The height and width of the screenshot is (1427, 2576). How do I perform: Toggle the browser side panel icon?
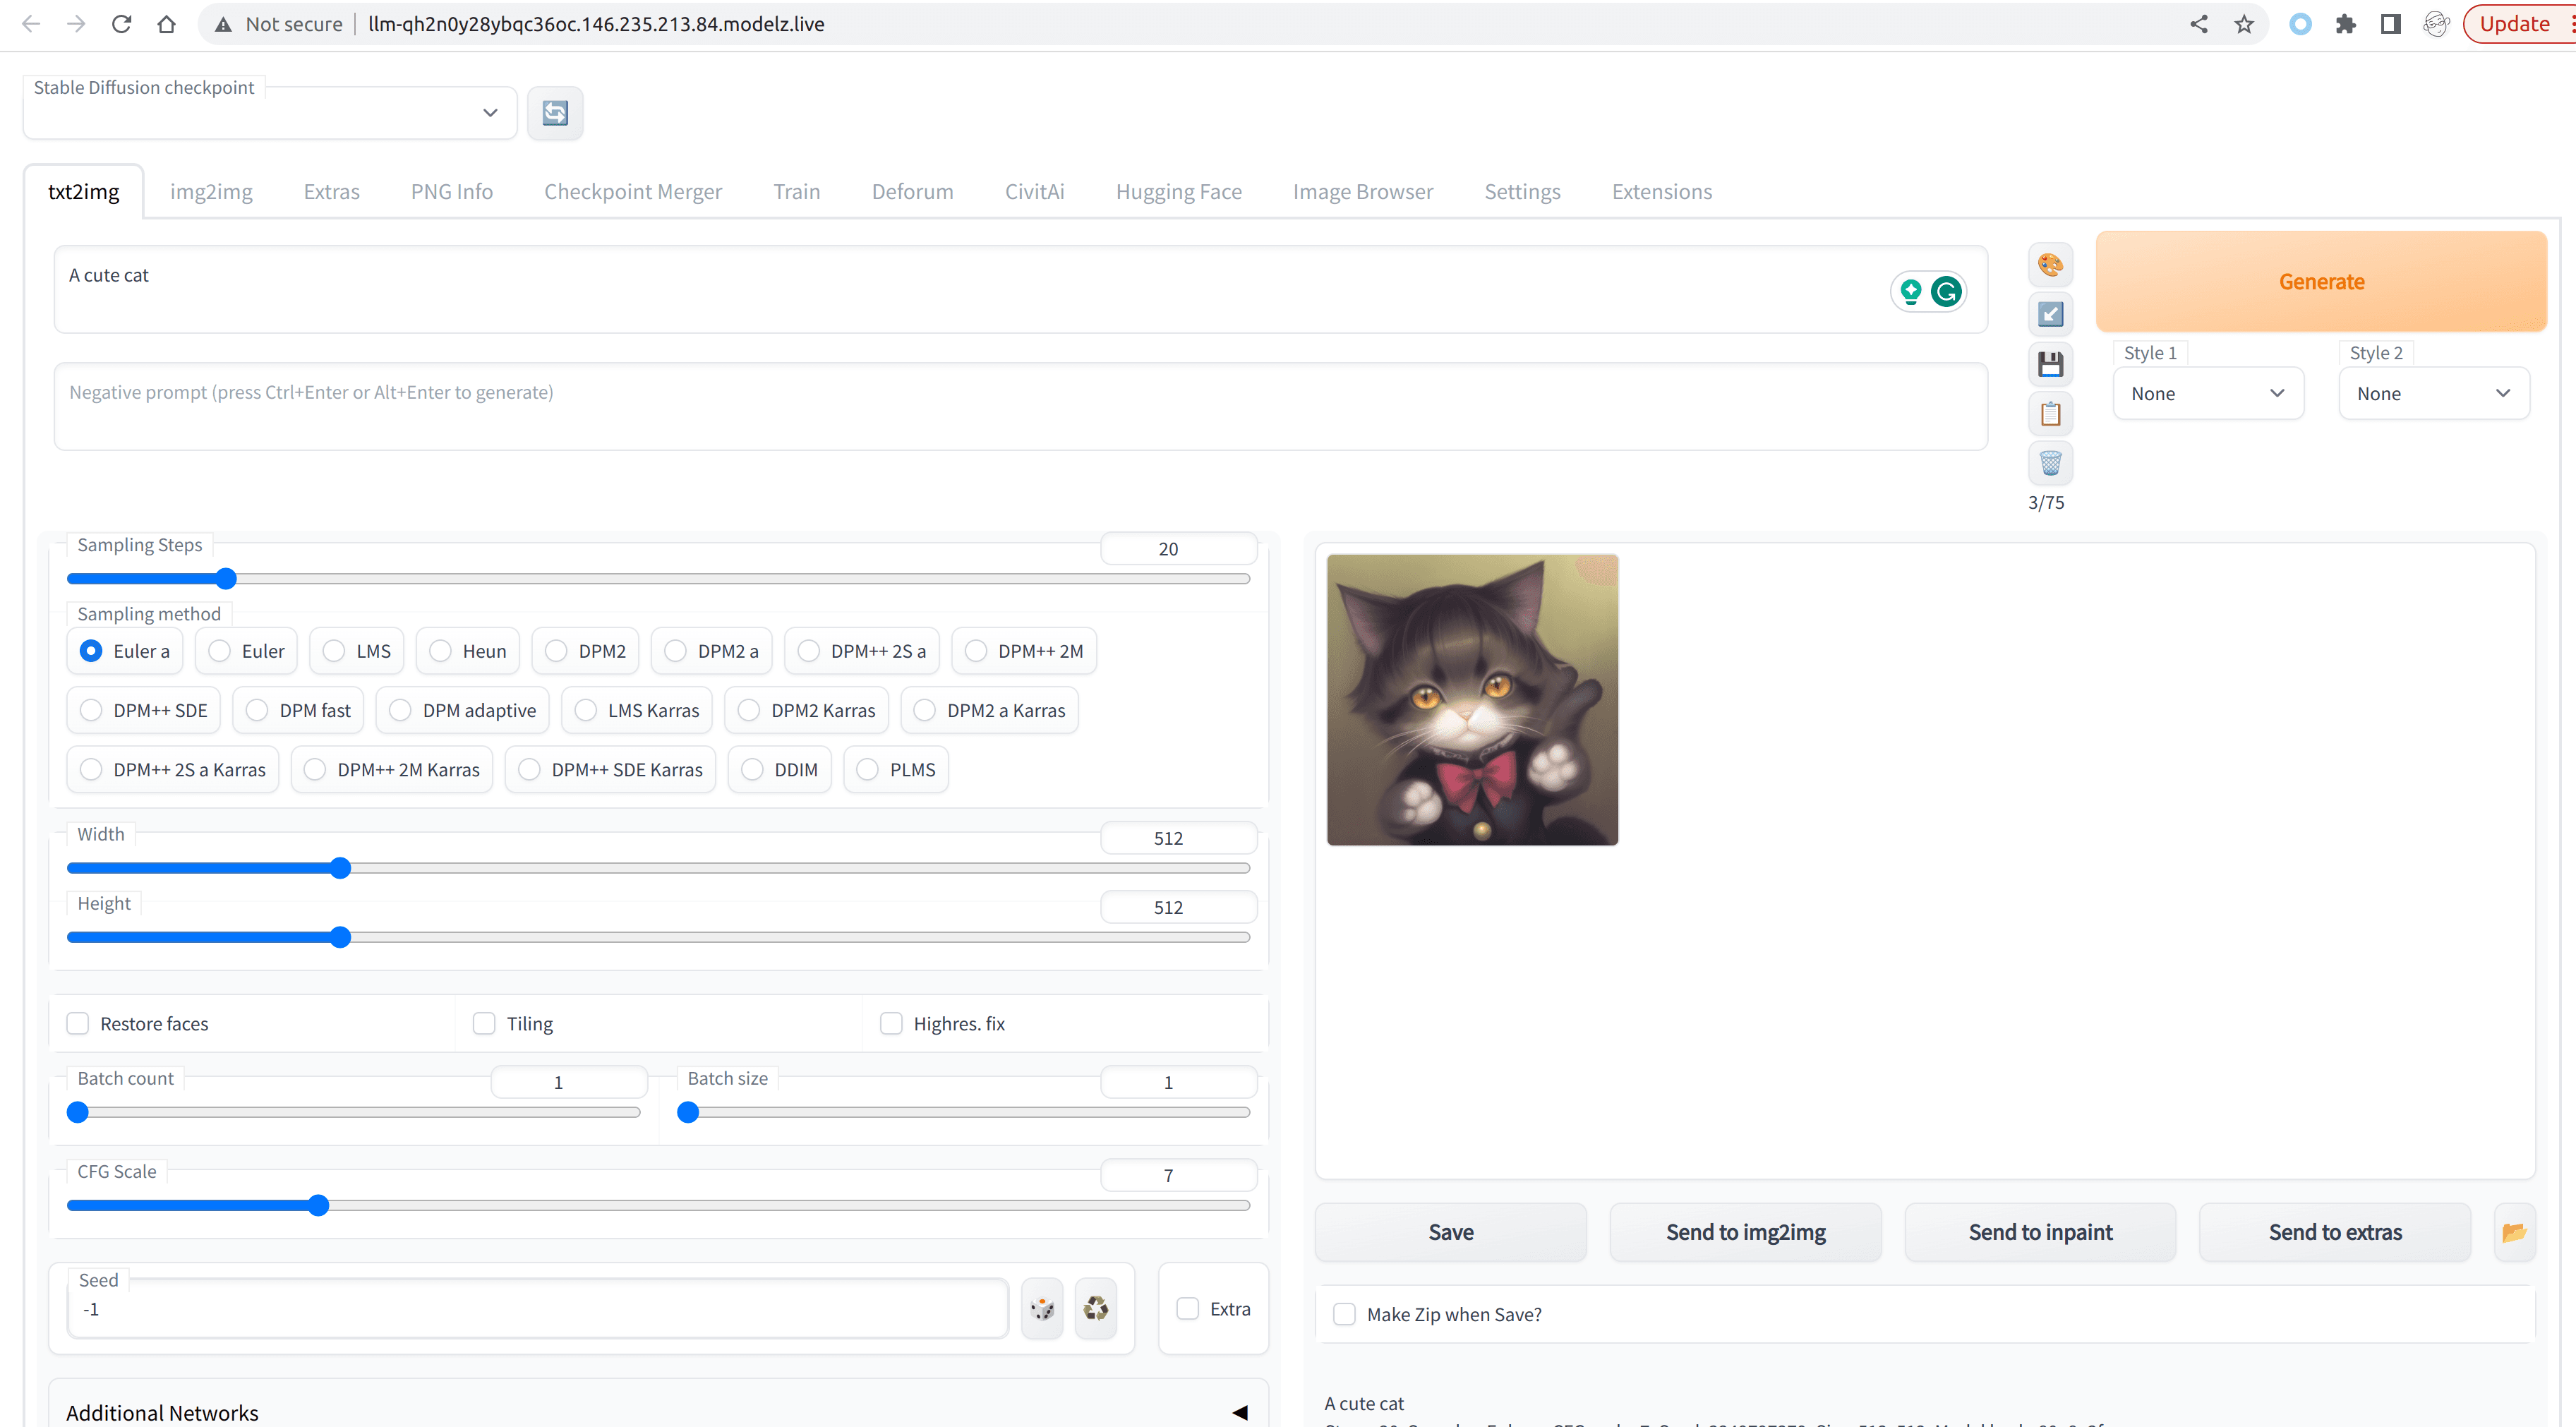tap(2391, 24)
